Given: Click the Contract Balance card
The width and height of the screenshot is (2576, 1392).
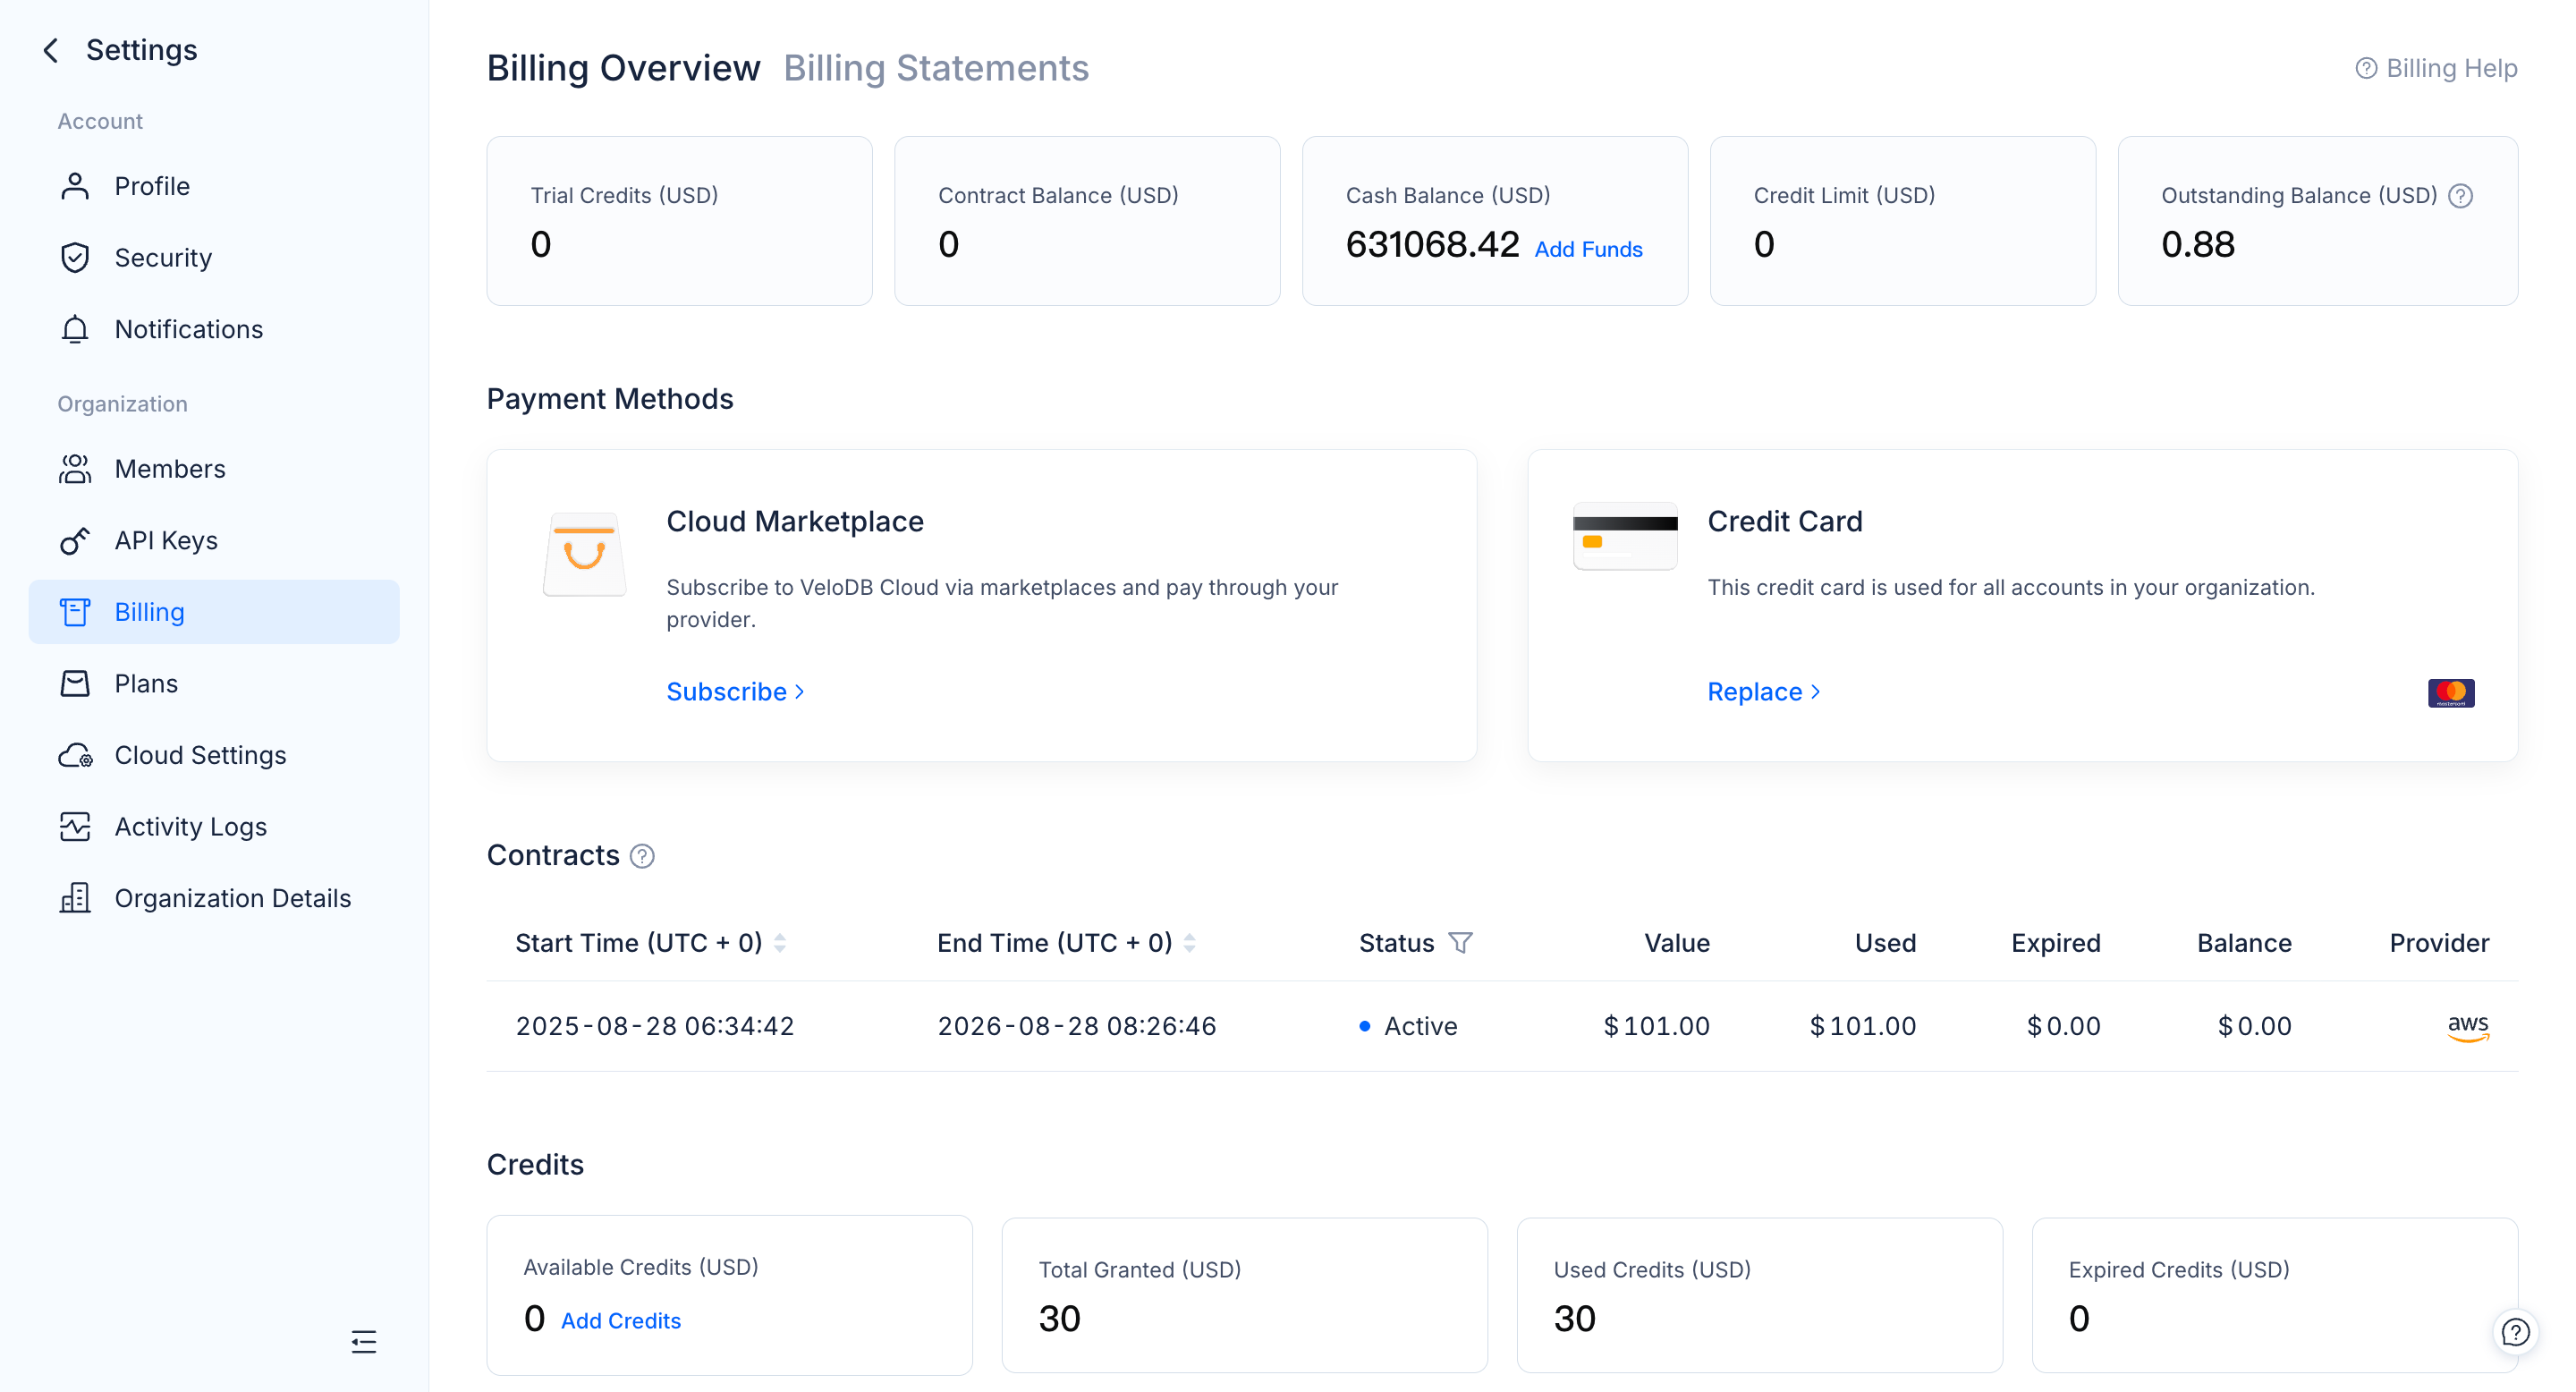Looking at the screenshot, I should click(1087, 221).
